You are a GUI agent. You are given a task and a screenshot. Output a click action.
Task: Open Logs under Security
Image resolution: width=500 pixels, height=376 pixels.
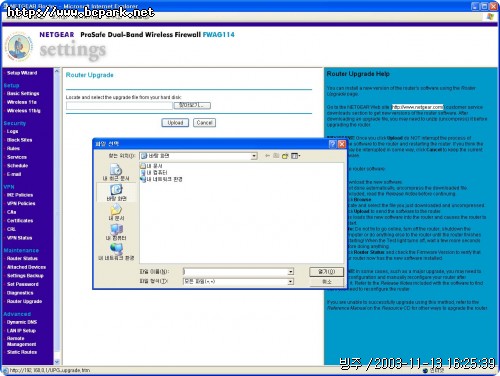pos(12,131)
